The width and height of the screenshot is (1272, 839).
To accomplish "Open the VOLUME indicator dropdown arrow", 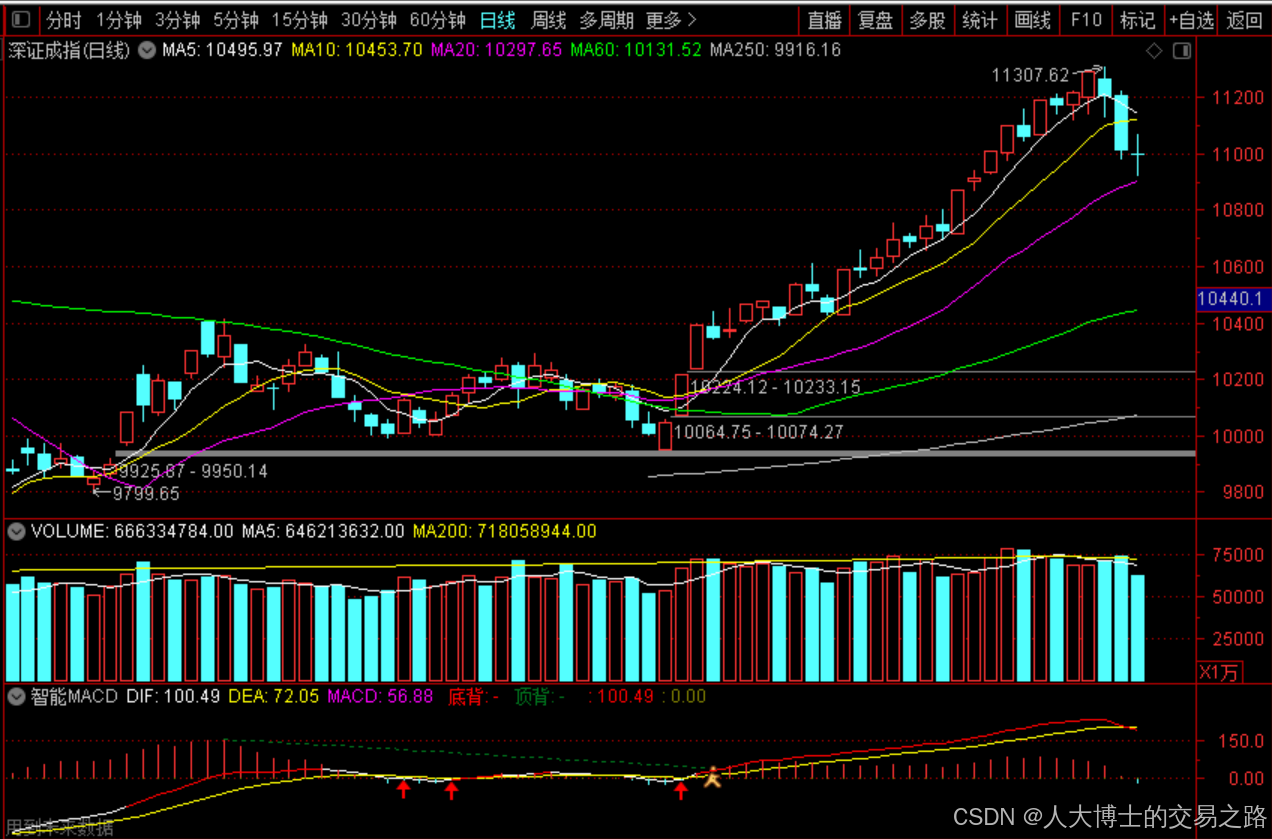I will 16,532.
